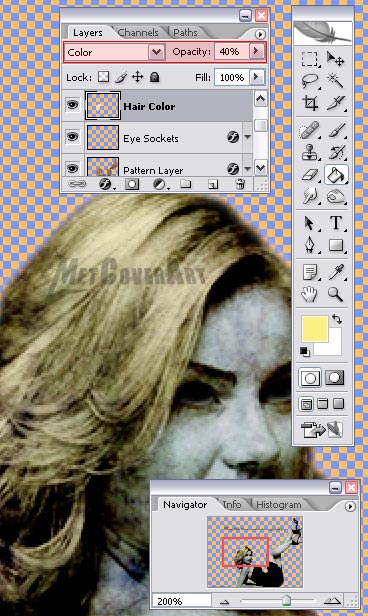Select the Healing Brush tool

[x=310, y=130]
